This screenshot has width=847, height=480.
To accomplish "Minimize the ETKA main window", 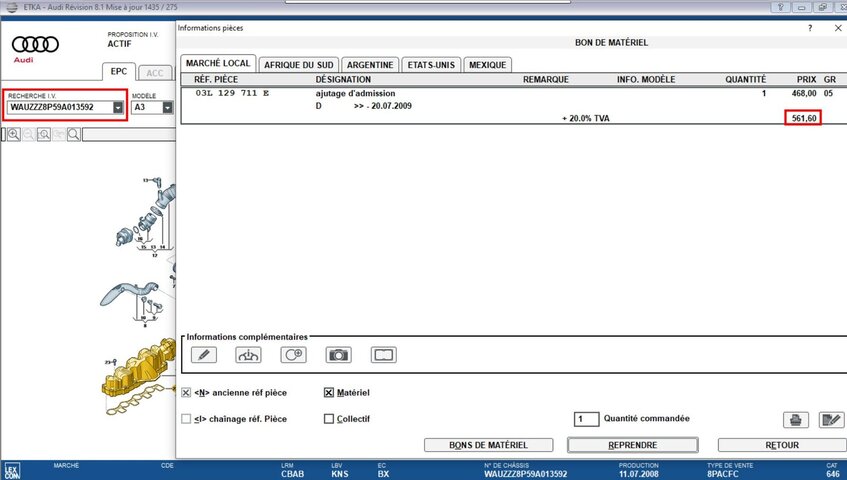I will [802, 7].
